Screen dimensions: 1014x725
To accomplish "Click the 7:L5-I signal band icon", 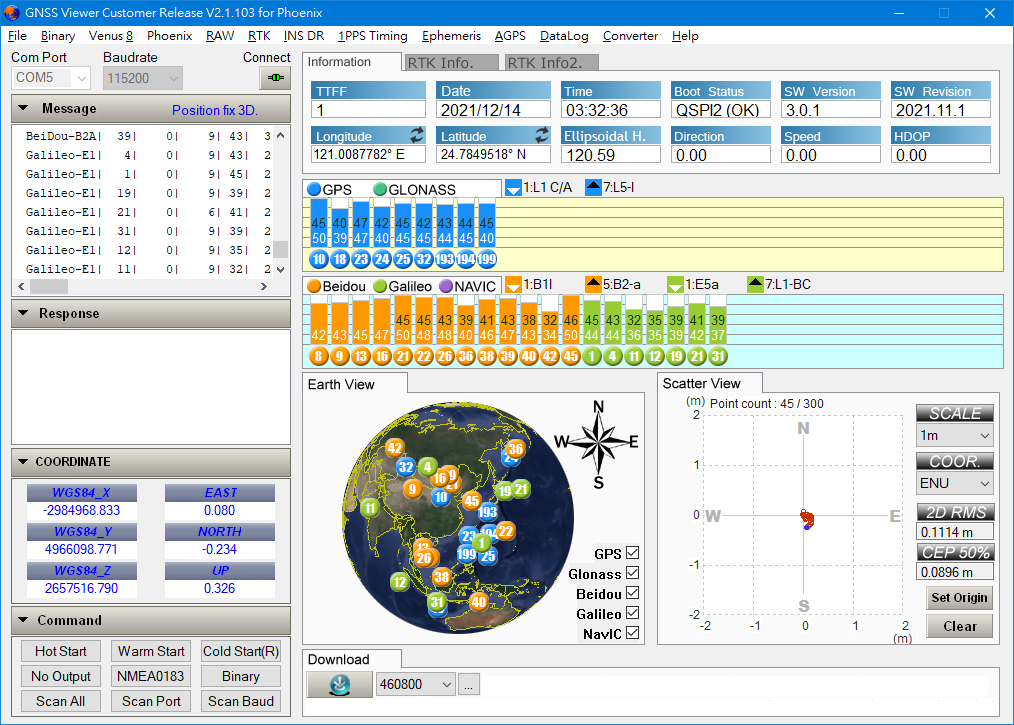I will point(593,188).
